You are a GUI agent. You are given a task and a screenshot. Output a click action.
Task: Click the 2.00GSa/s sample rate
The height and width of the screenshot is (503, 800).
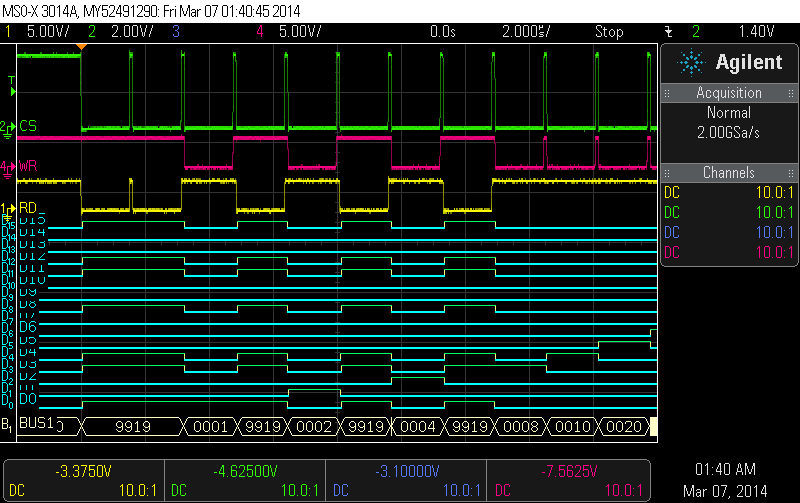tap(729, 133)
